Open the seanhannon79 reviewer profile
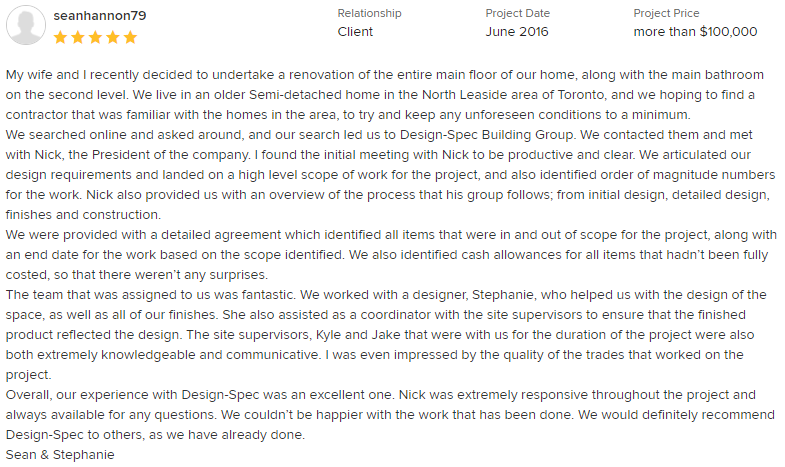 pyautogui.click(x=101, y=17)
